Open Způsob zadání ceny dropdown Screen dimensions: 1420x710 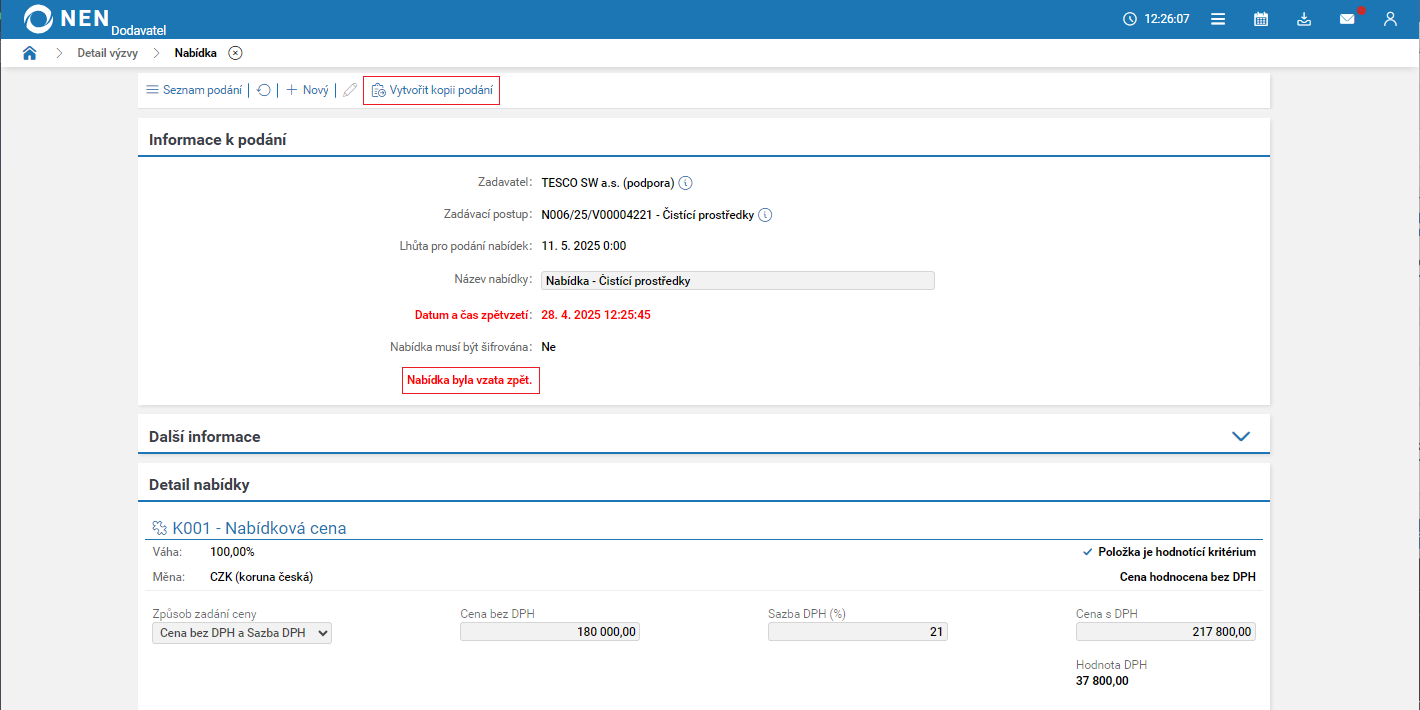242,633
